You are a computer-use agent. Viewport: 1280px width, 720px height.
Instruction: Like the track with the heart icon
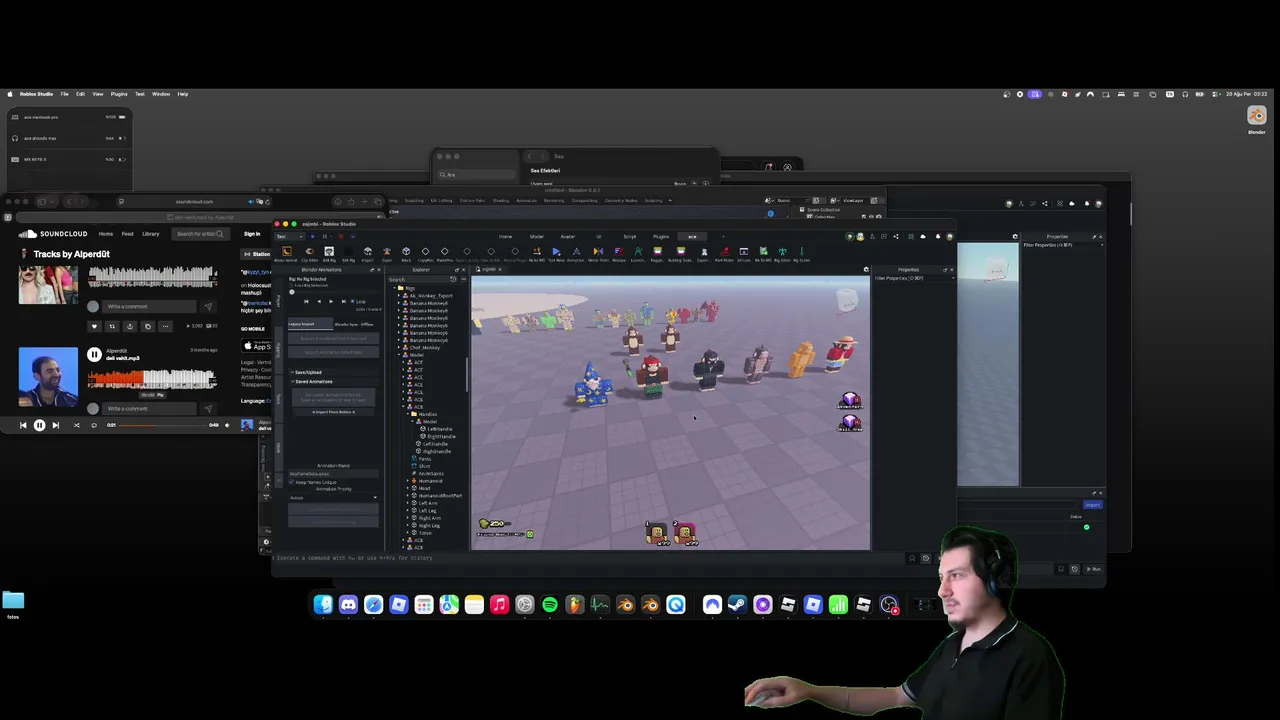[x=94, y=326]
